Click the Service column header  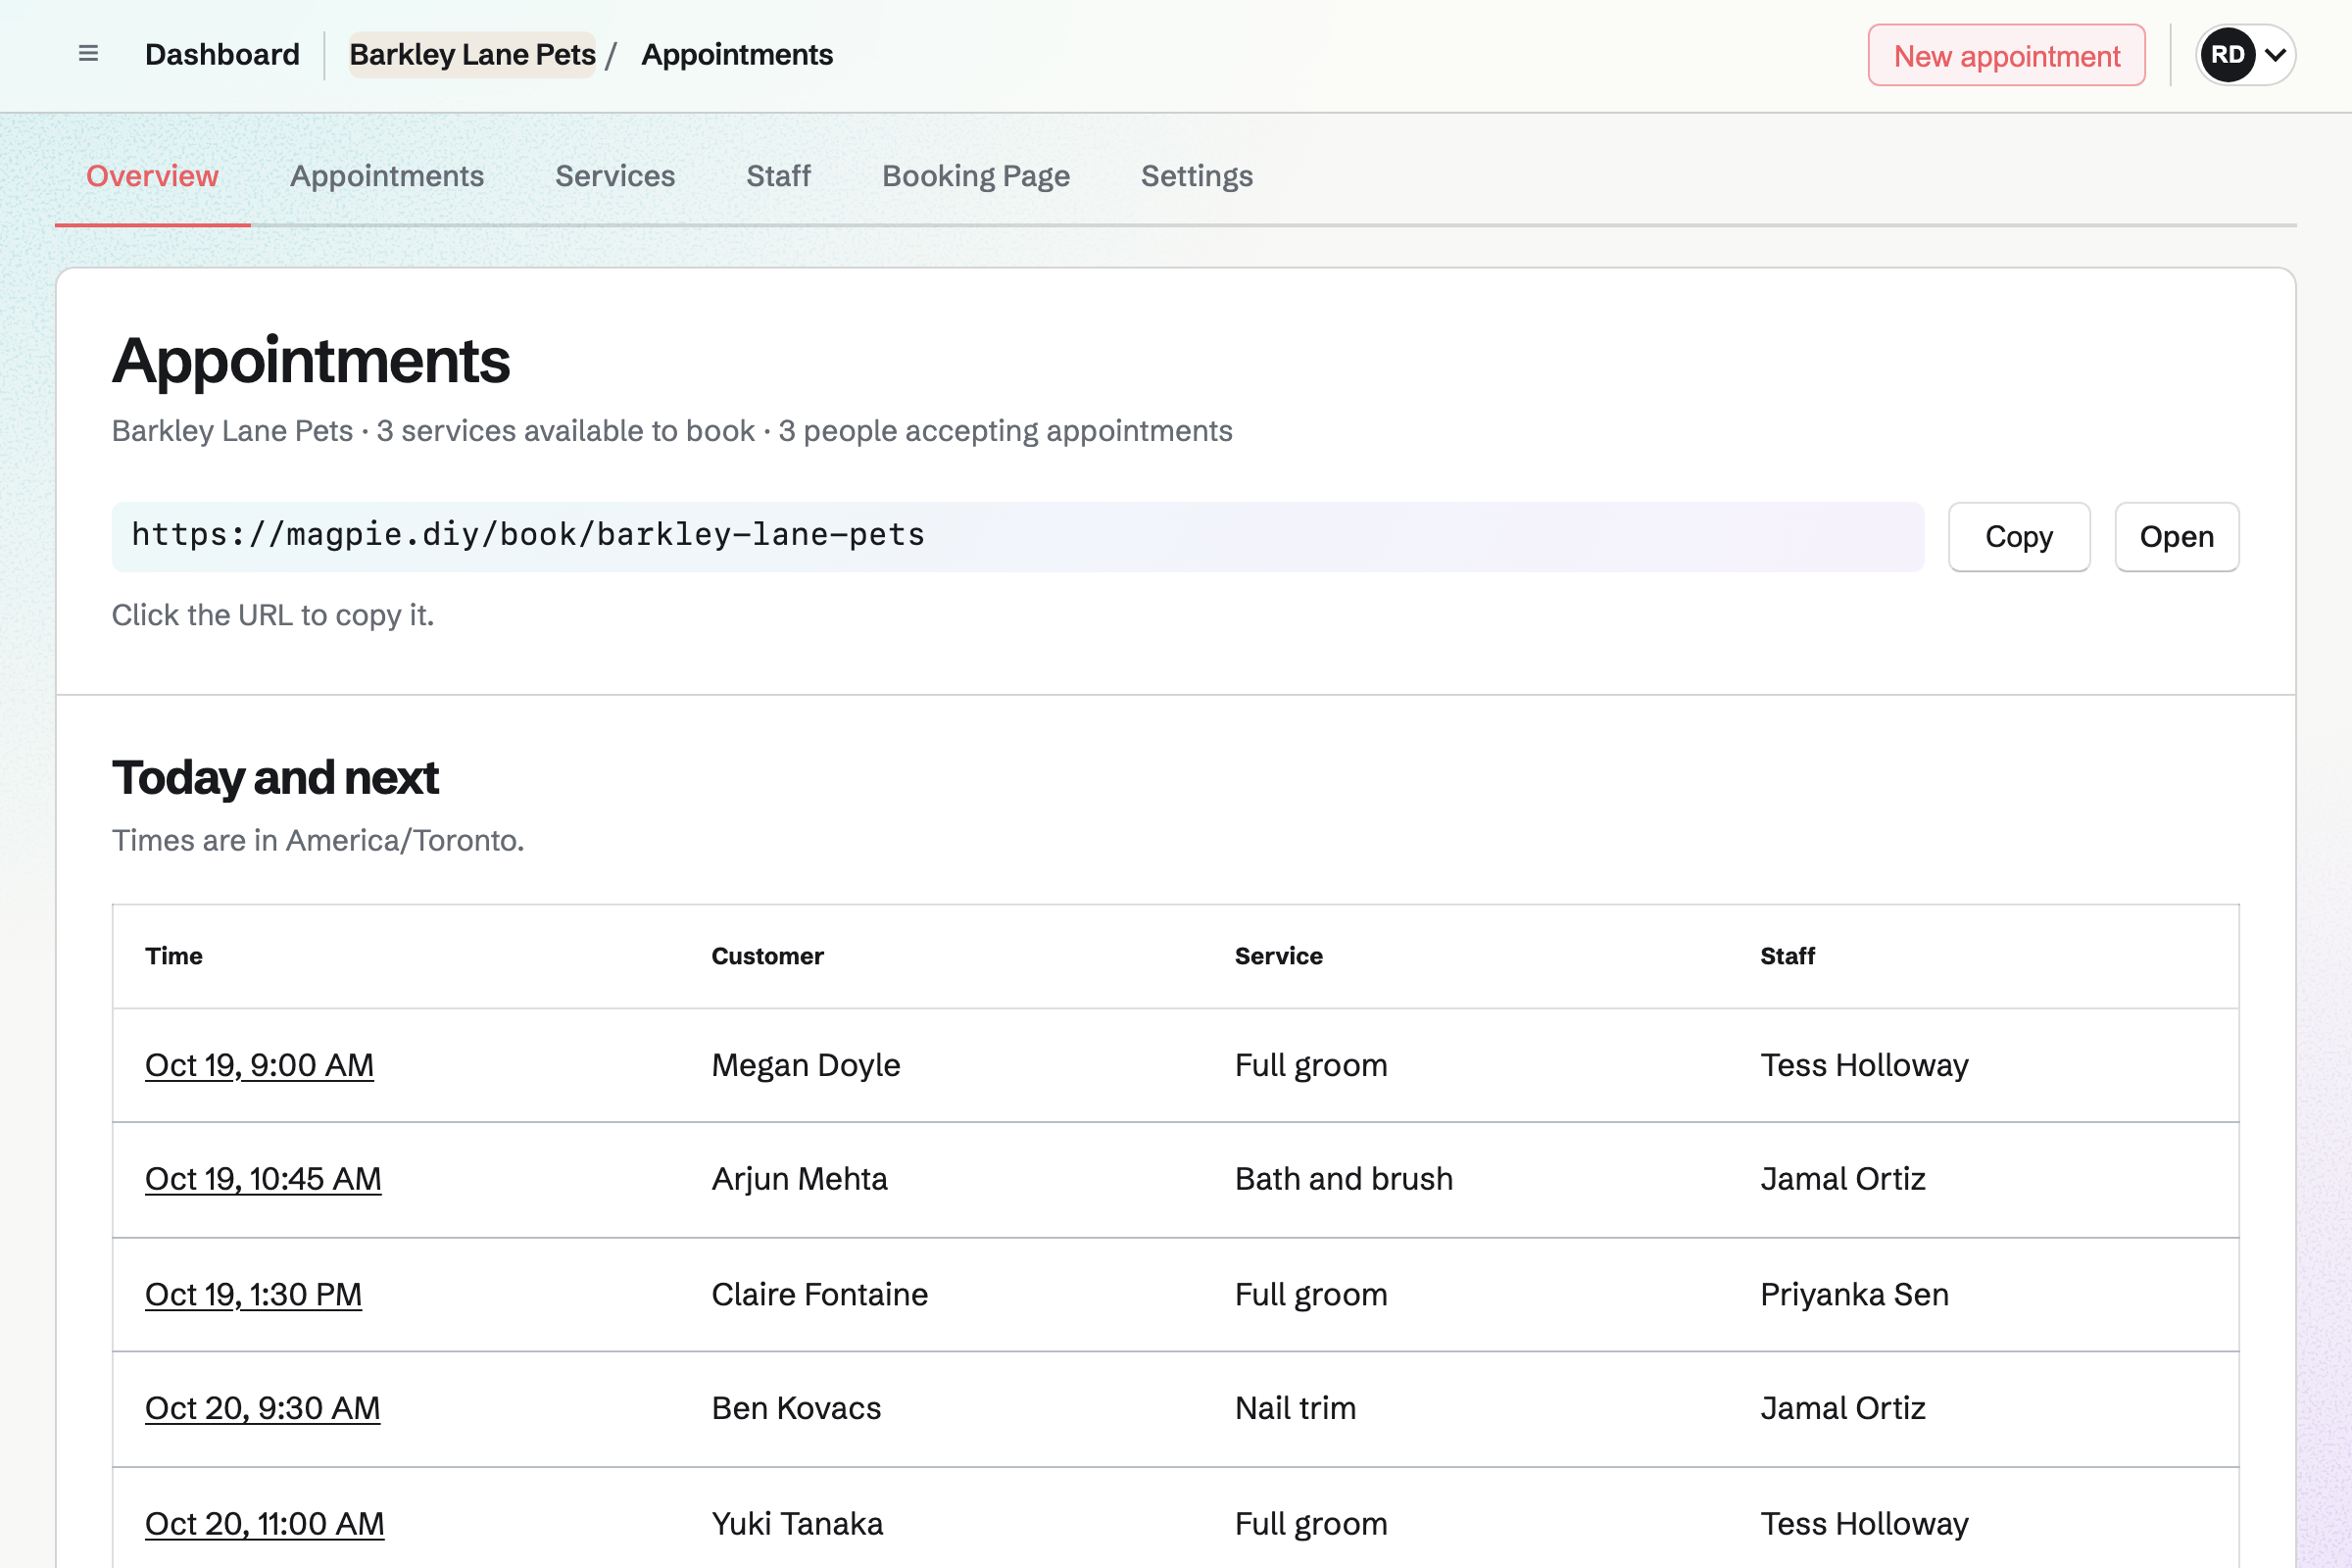pyautogui.click(x=1278, y=956)
